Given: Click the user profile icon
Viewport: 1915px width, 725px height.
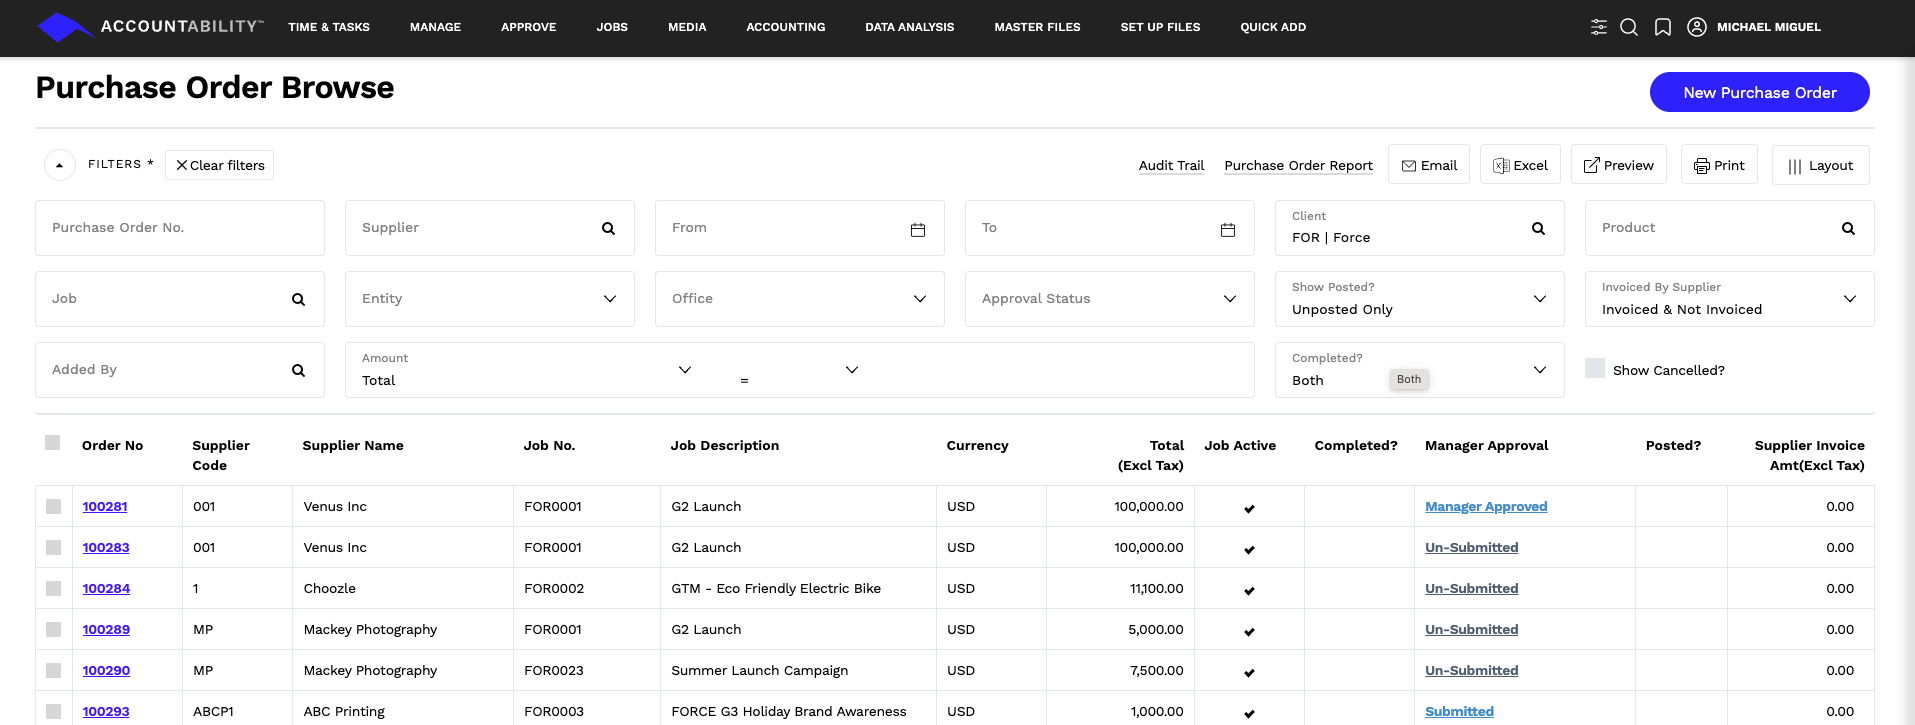Looking at the screenshot, I should pos(1696,27).
